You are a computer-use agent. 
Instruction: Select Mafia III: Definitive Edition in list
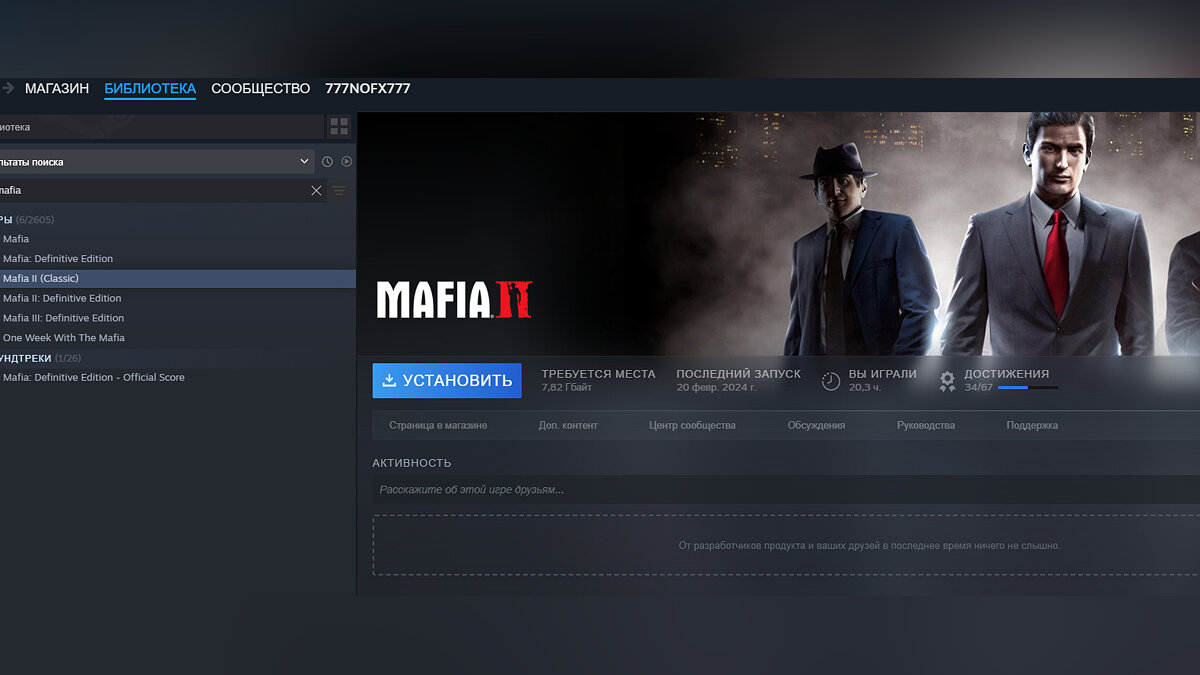tap(63, 318)
